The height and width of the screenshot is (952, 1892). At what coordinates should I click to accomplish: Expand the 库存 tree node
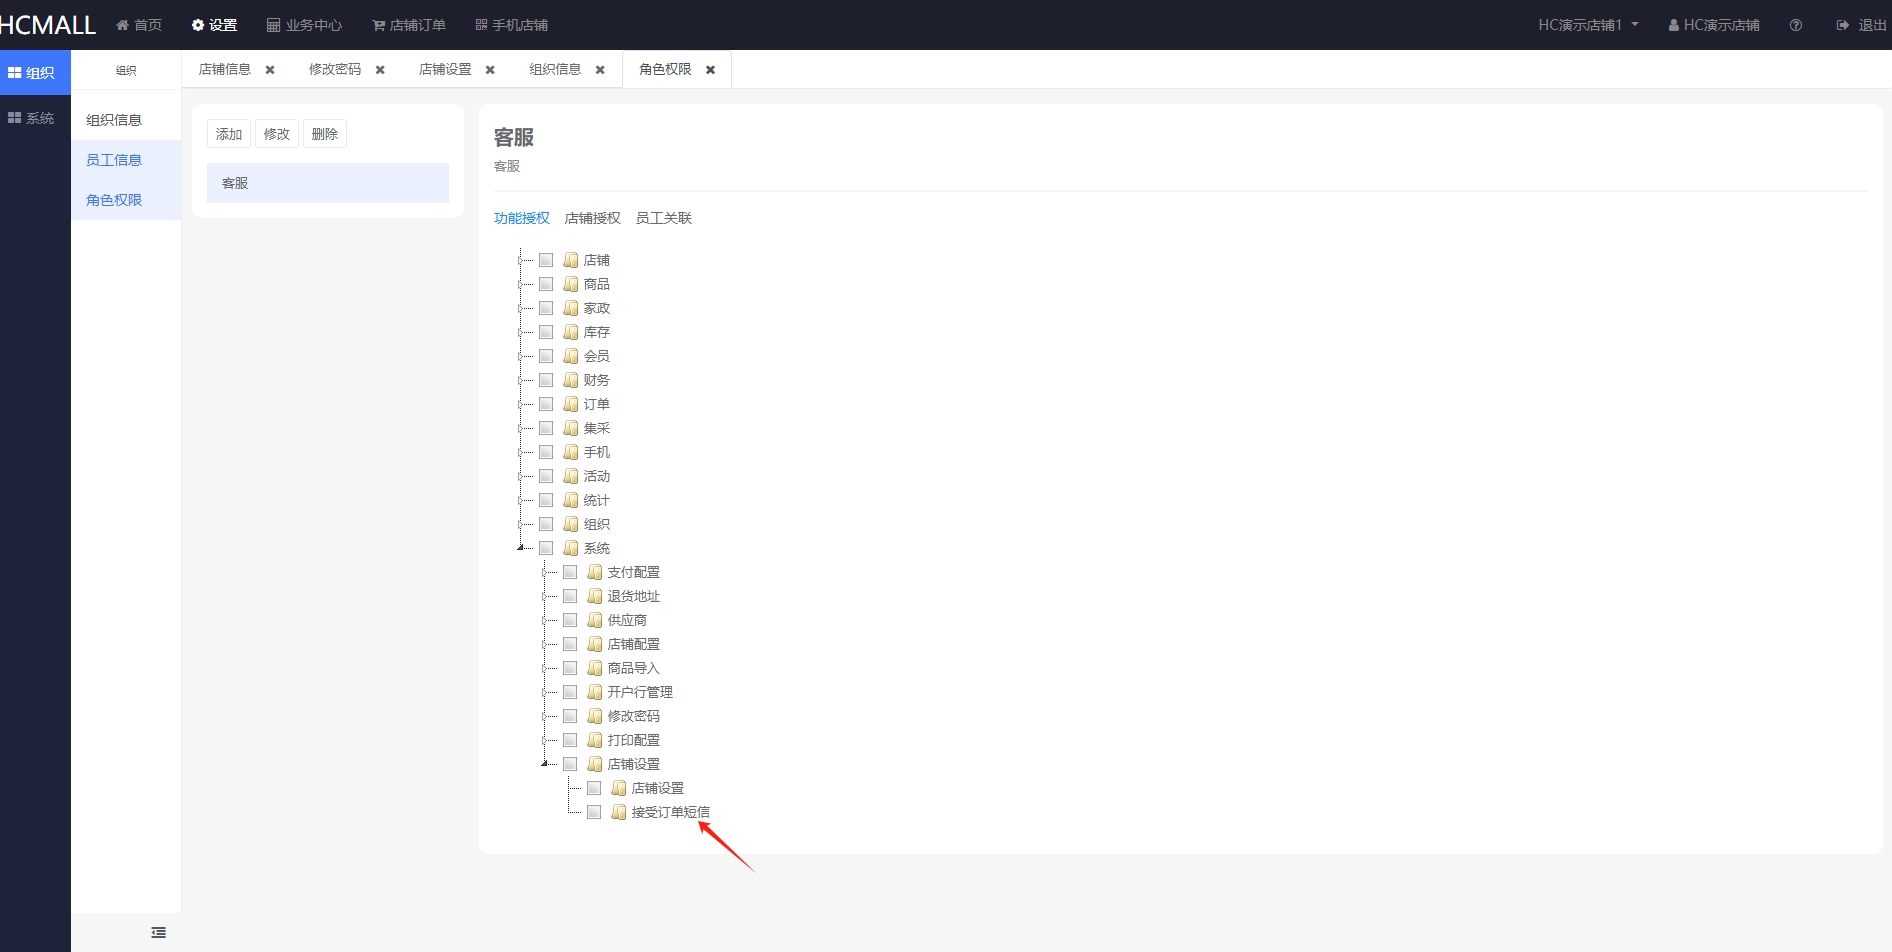click(x=520, y=332)
